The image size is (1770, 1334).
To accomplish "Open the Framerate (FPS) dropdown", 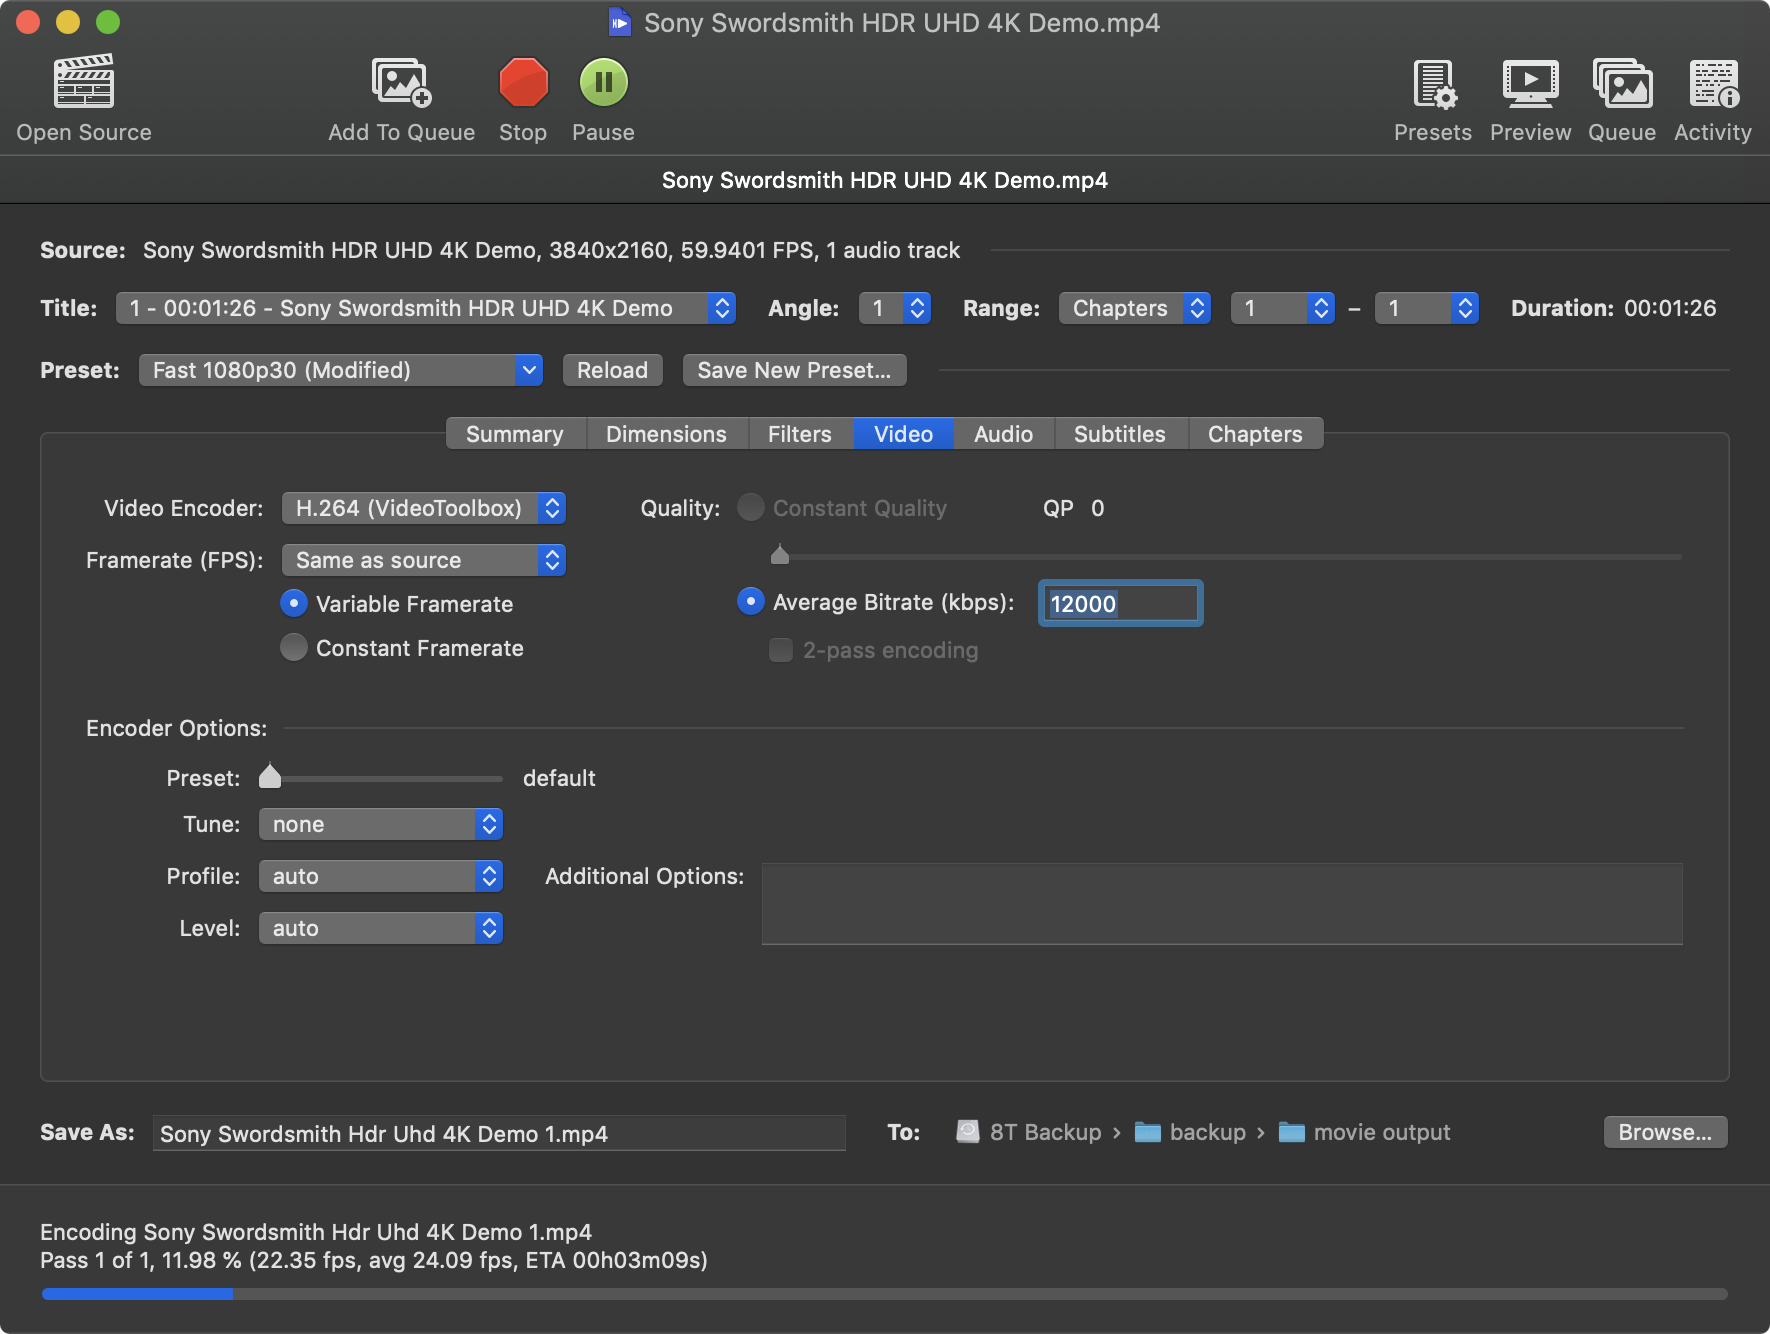I will click(x=424, y=560).
